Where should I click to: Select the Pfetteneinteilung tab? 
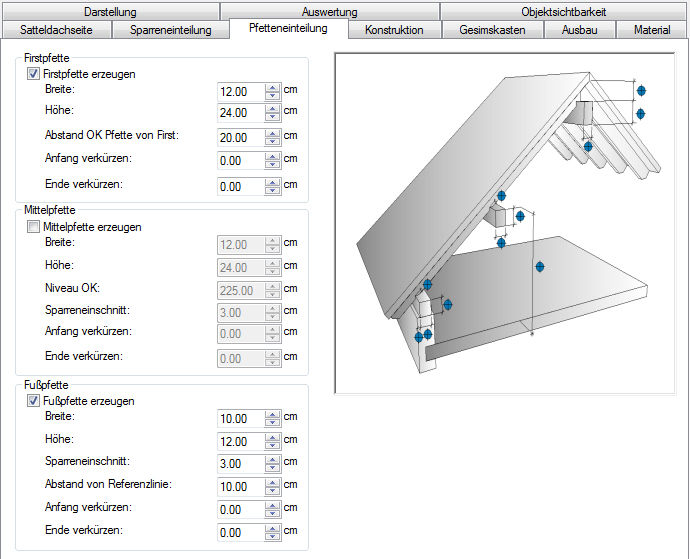point(288,28)
